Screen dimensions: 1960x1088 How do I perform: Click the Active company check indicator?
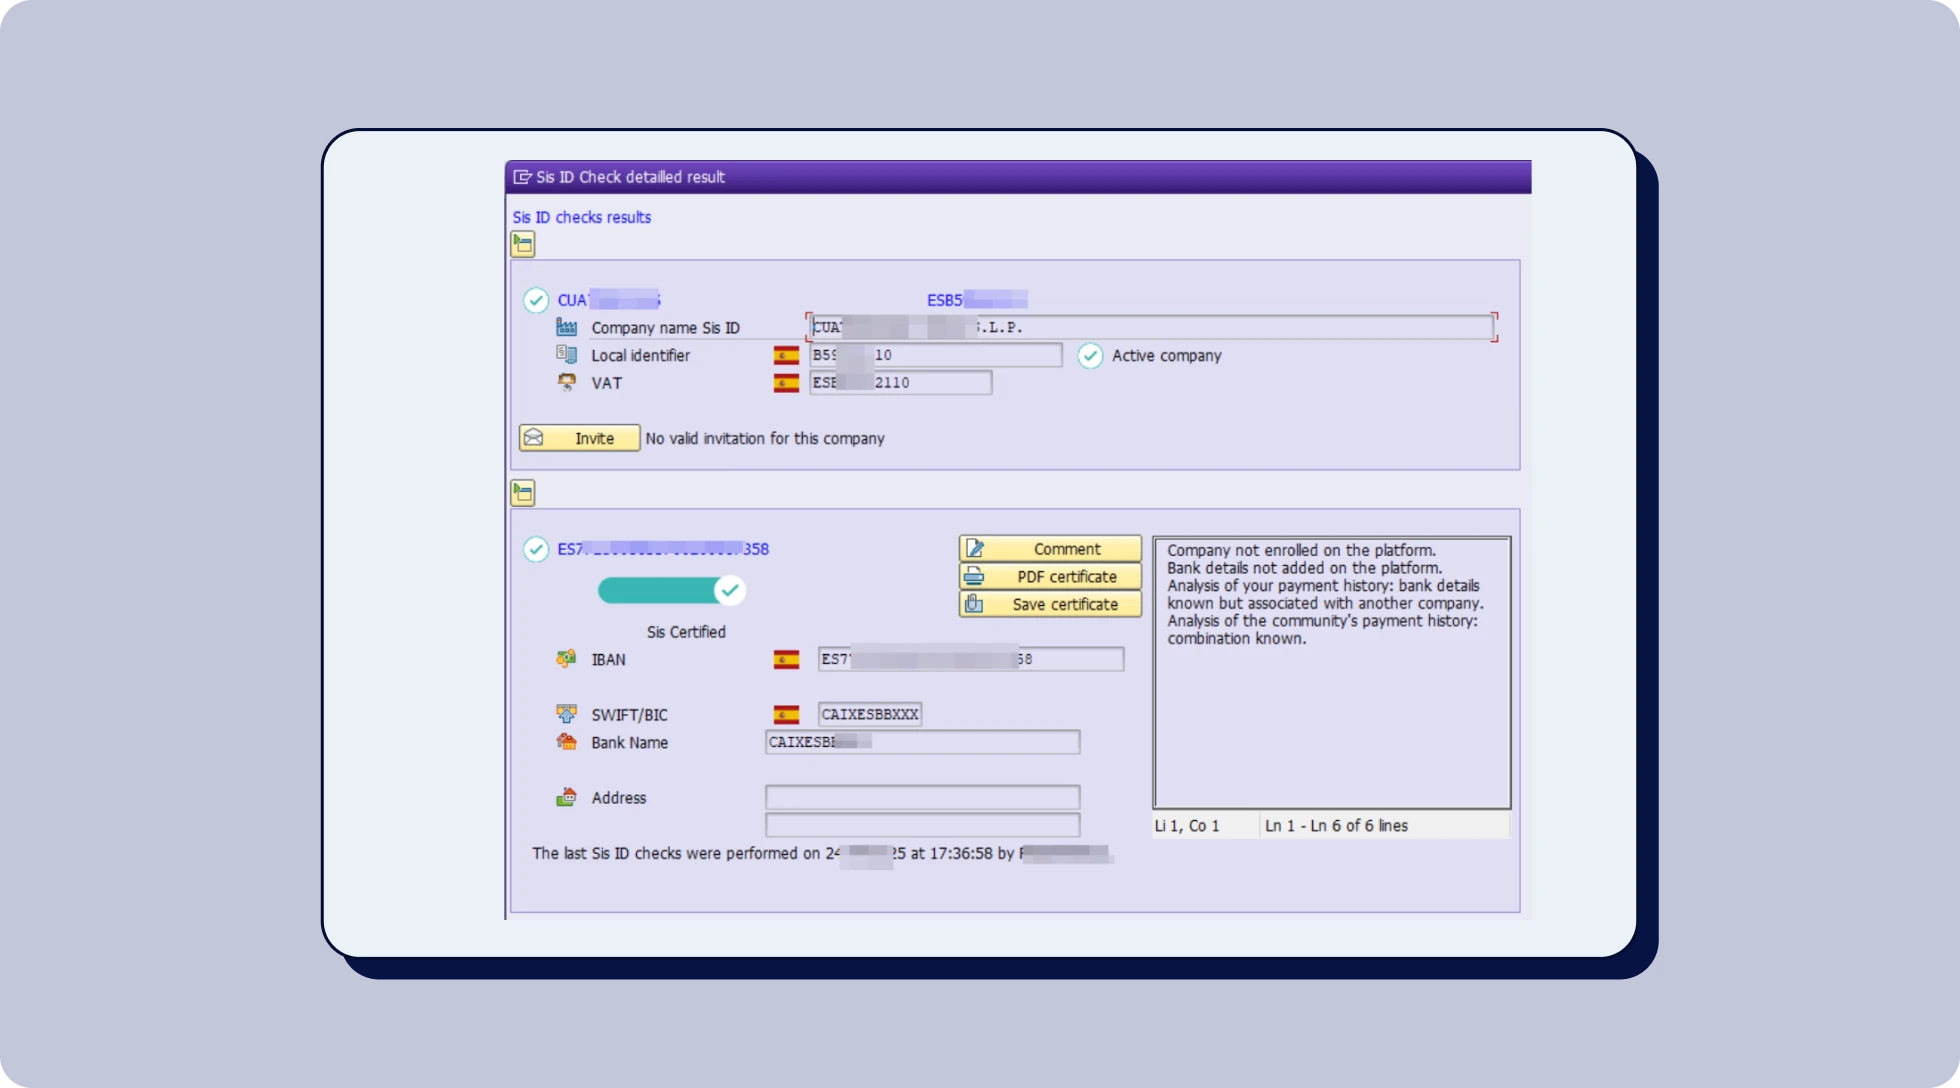point(1089,355)
